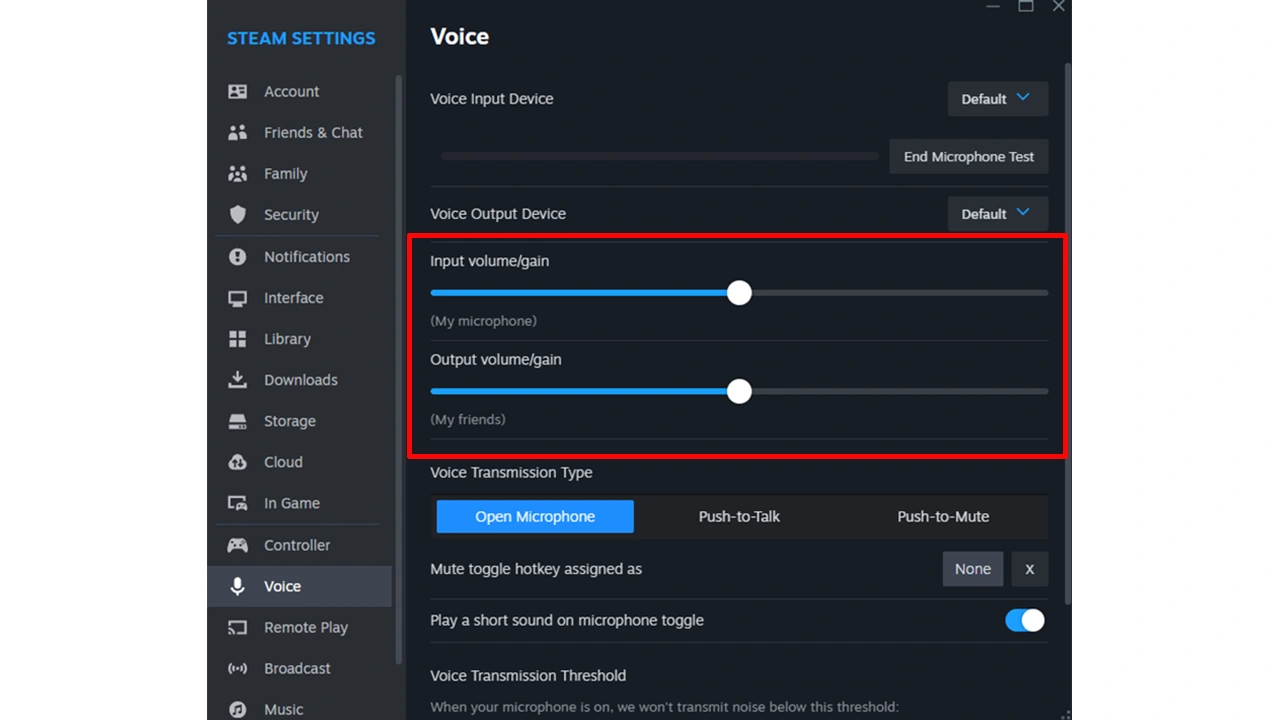Click the Downloads arrow icon

point(237,380)
